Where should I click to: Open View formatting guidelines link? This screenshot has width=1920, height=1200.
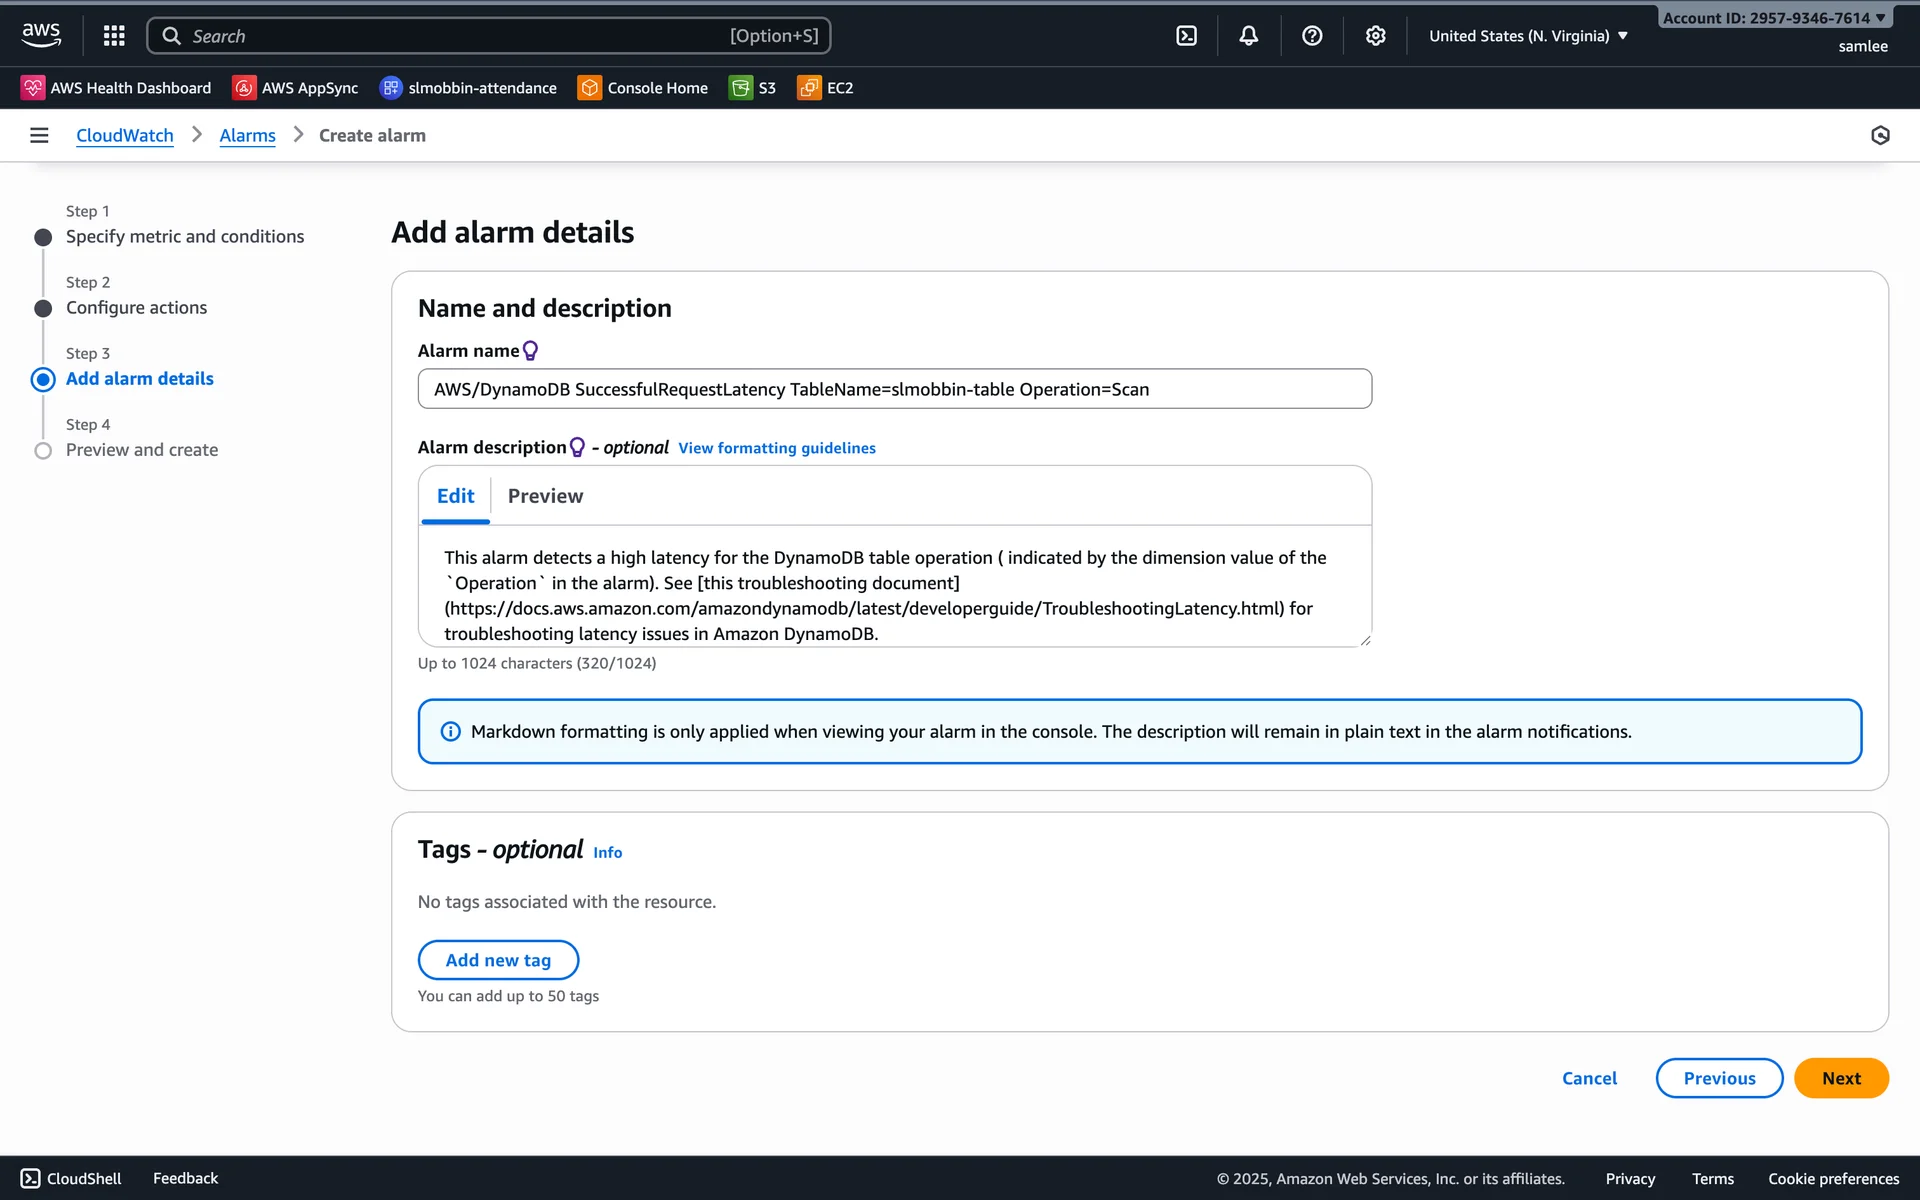tap(776, 448)
